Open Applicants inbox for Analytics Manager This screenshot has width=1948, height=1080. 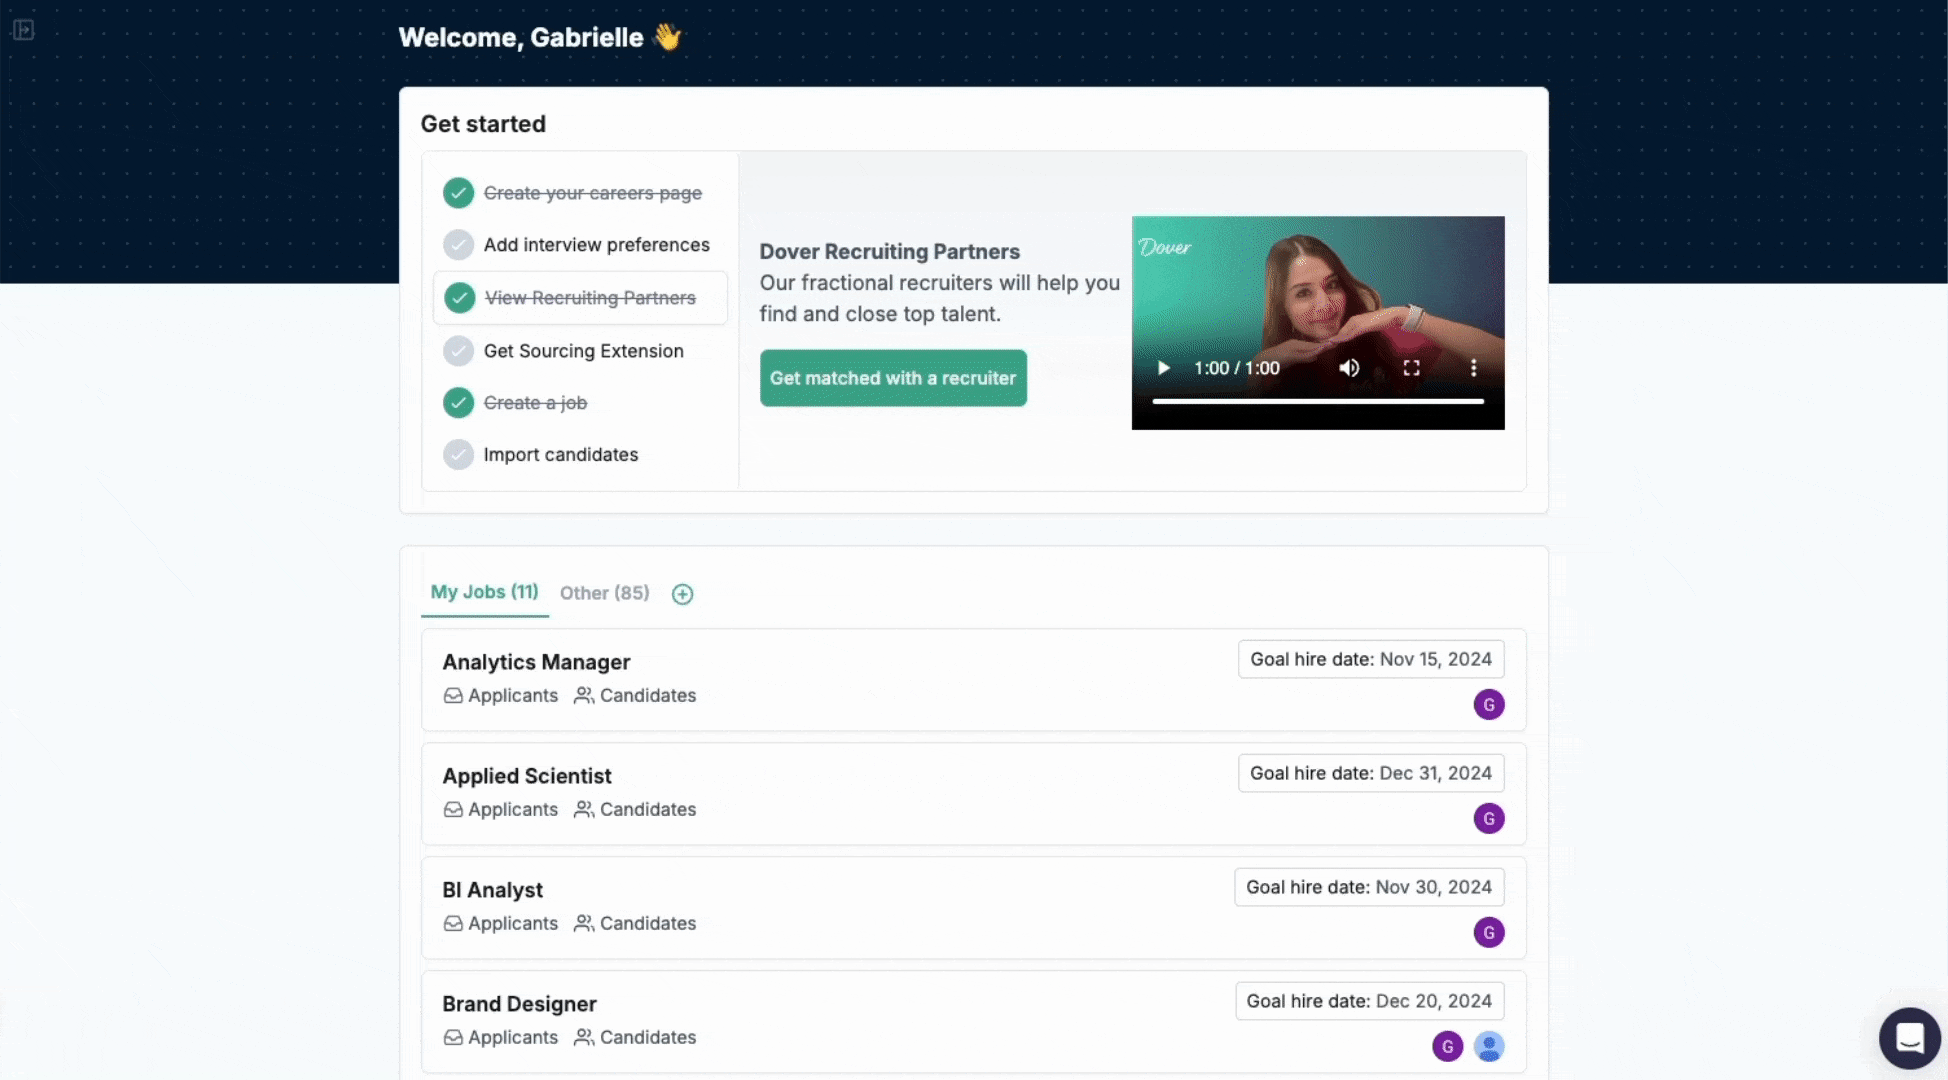tap(501, 695)
